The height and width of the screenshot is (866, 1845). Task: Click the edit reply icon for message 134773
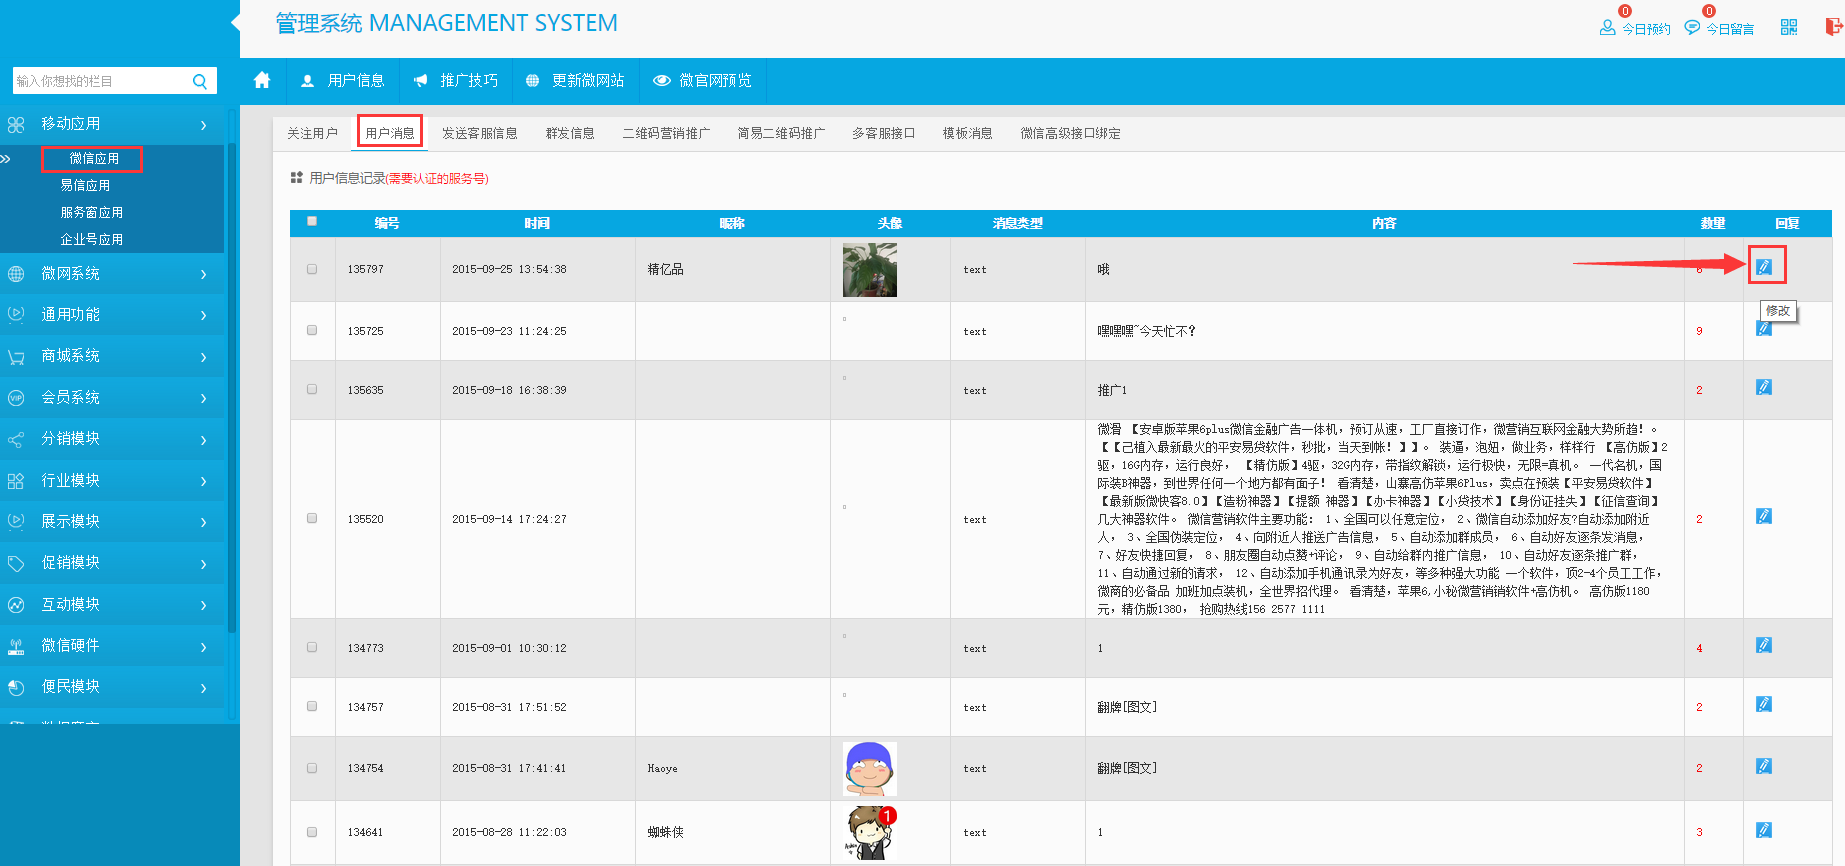[x=1764, y=645]
